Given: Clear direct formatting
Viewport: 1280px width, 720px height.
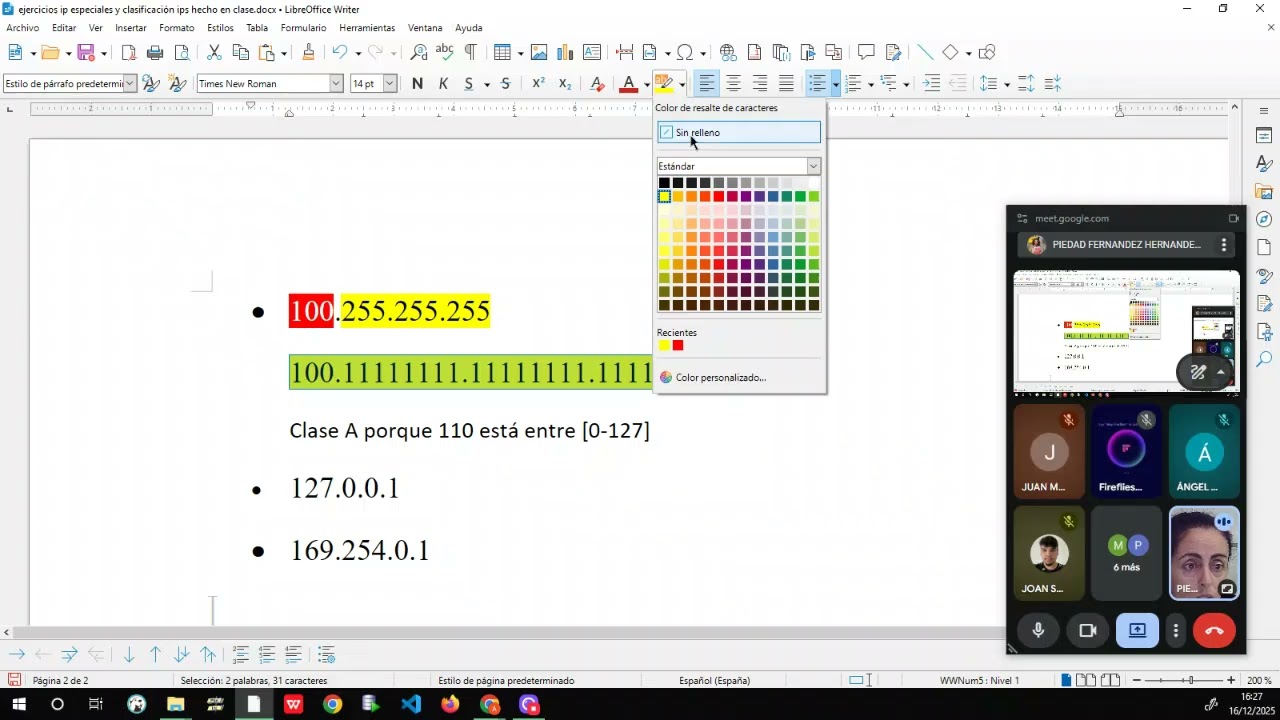Looking at the screenshot, I should [x=597, y=84].
